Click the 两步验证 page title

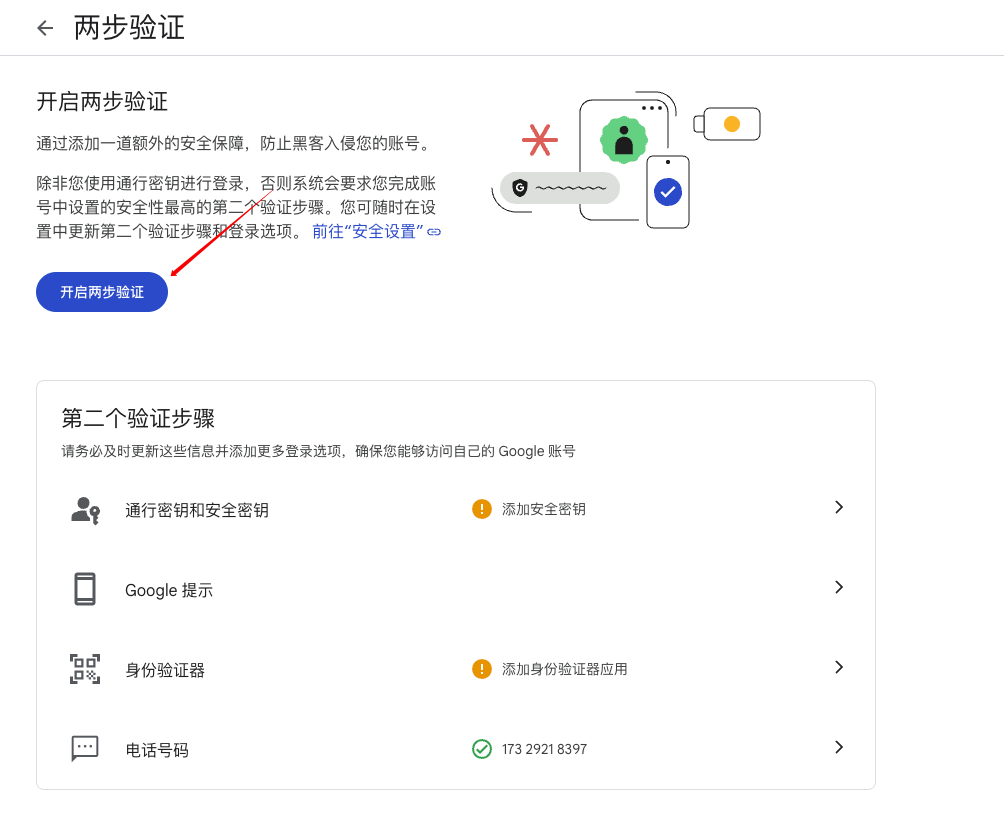tap(129, 28)
